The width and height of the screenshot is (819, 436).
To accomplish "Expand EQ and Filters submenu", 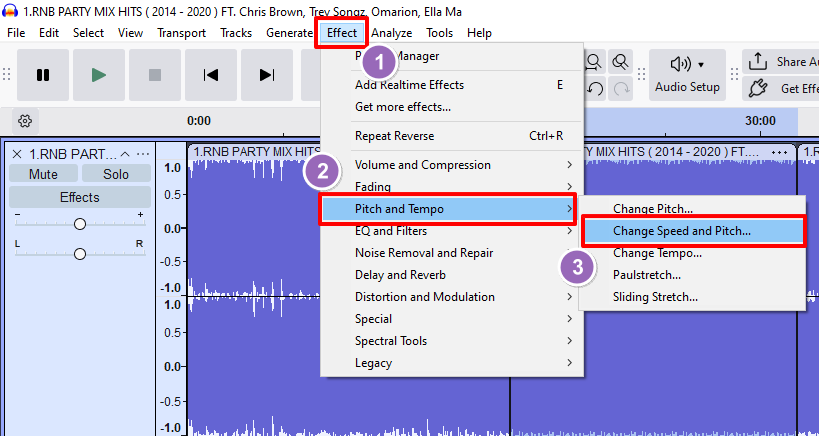I will coord(451,231).
